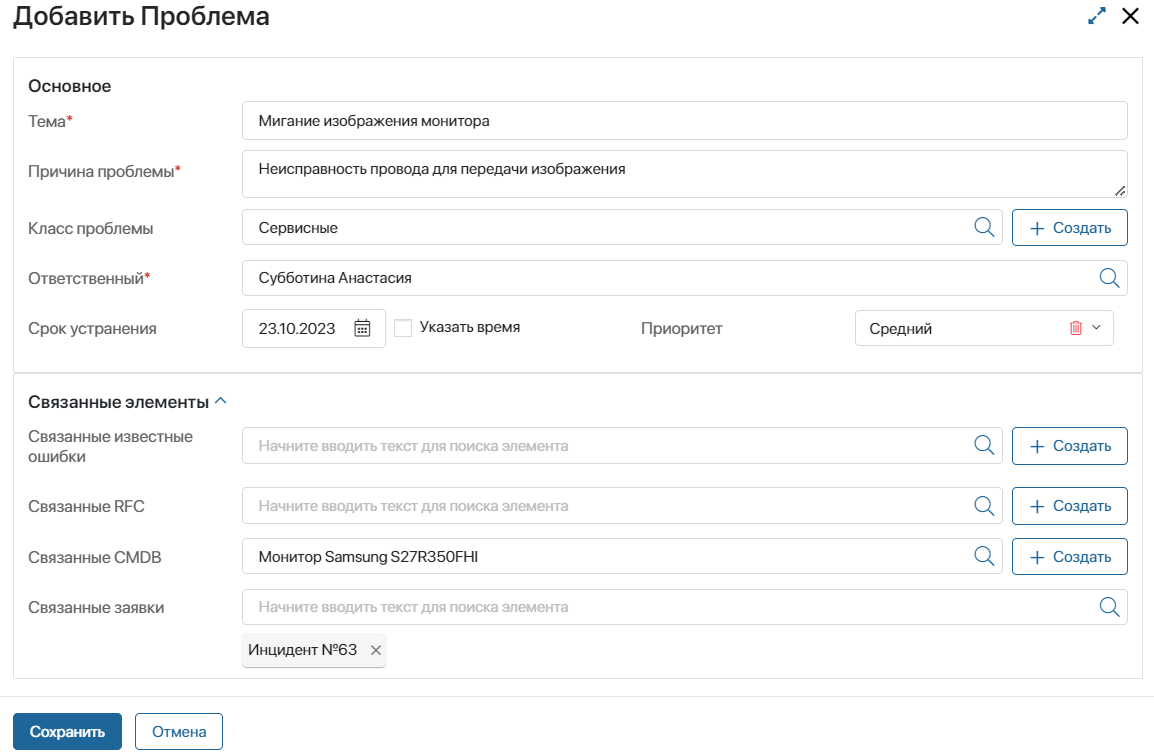Search icon in Связанные известные ошибки field
The width and height of the screenshot is (1154, 756).
984,445
